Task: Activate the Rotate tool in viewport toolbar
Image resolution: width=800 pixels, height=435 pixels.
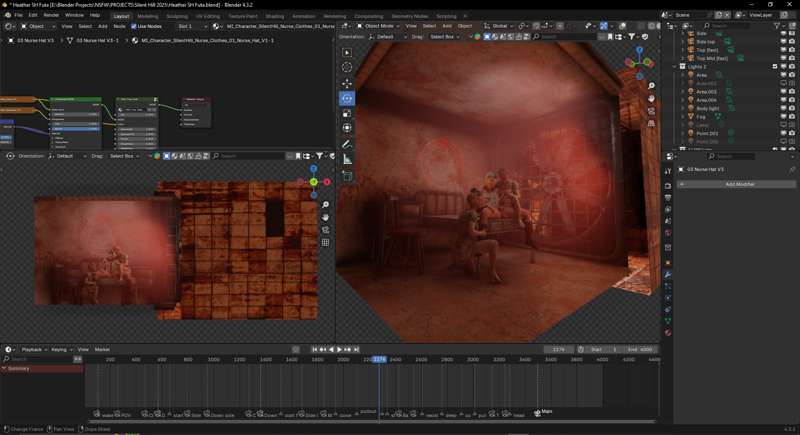Action: 347,98
